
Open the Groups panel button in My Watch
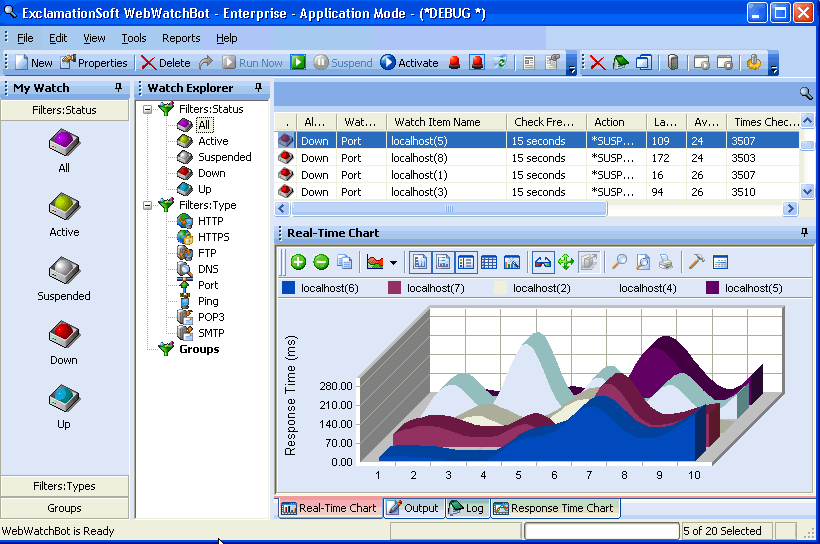[x=64, y=508]
